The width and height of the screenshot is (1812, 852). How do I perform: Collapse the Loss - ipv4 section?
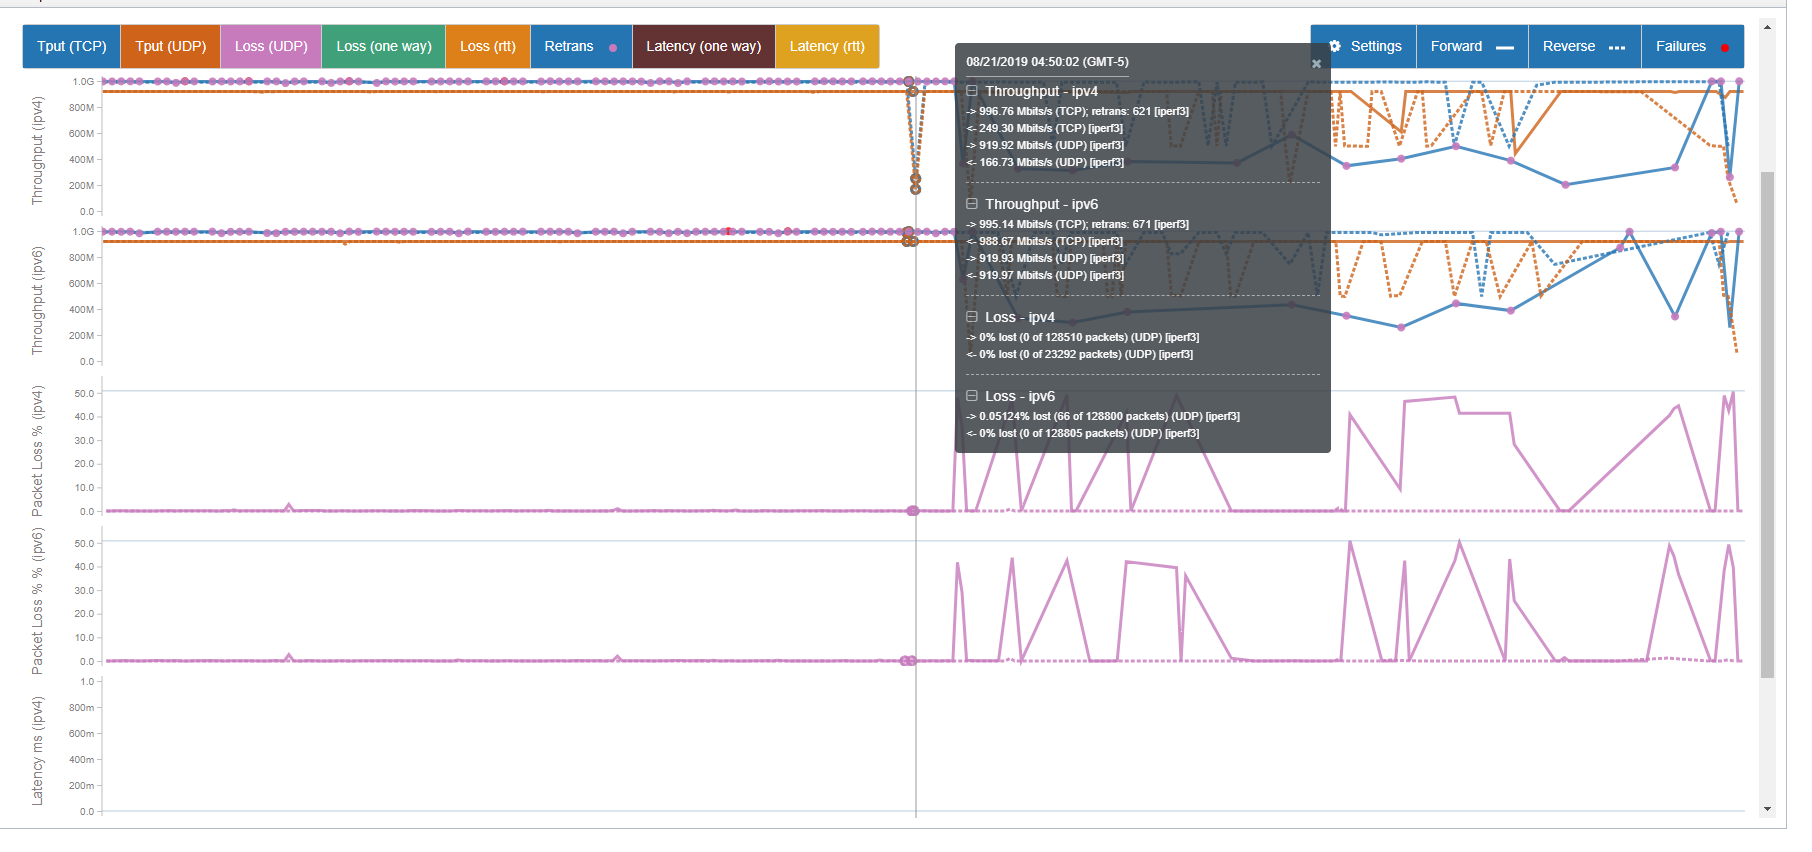pyautogui.click(x=972, y=317)
